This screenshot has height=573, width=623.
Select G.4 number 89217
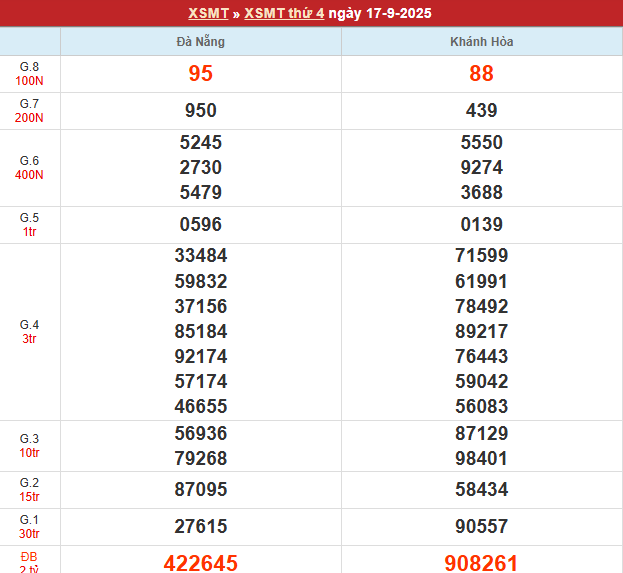click(x=482, y=331)
